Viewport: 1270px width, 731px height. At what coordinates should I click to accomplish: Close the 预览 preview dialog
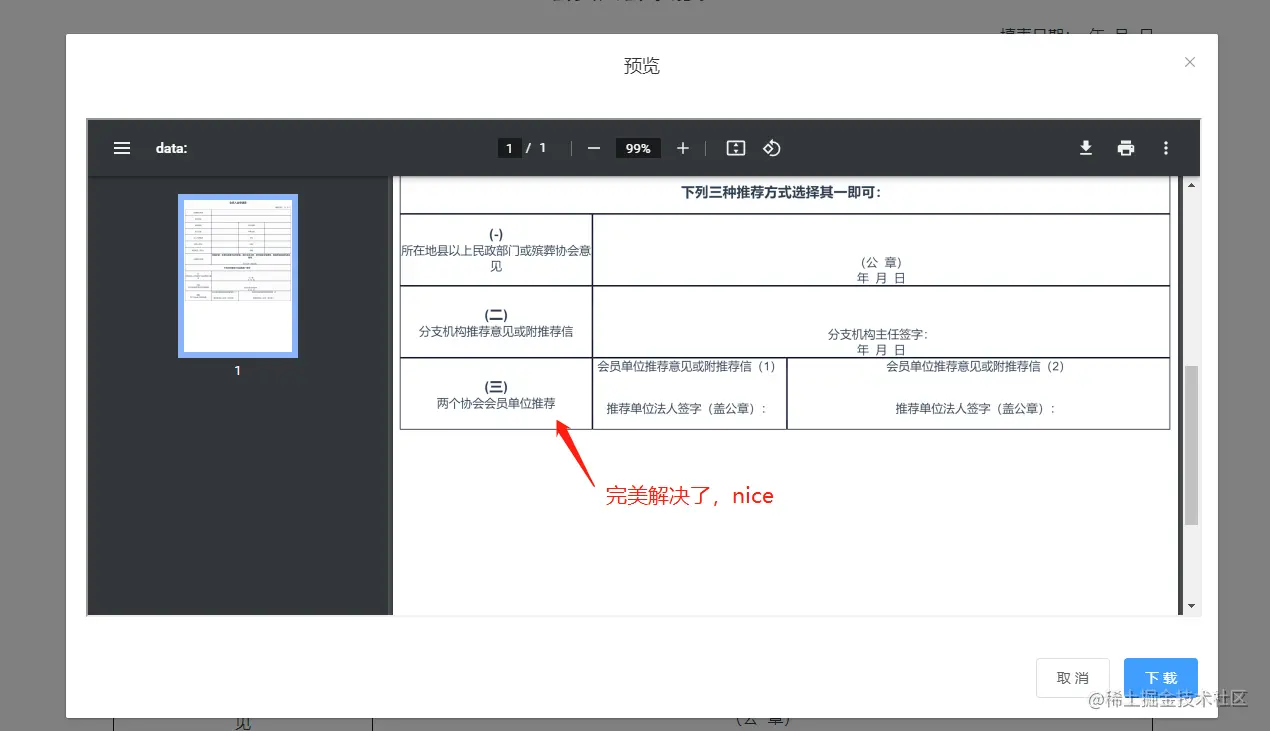pos(1190,62)
